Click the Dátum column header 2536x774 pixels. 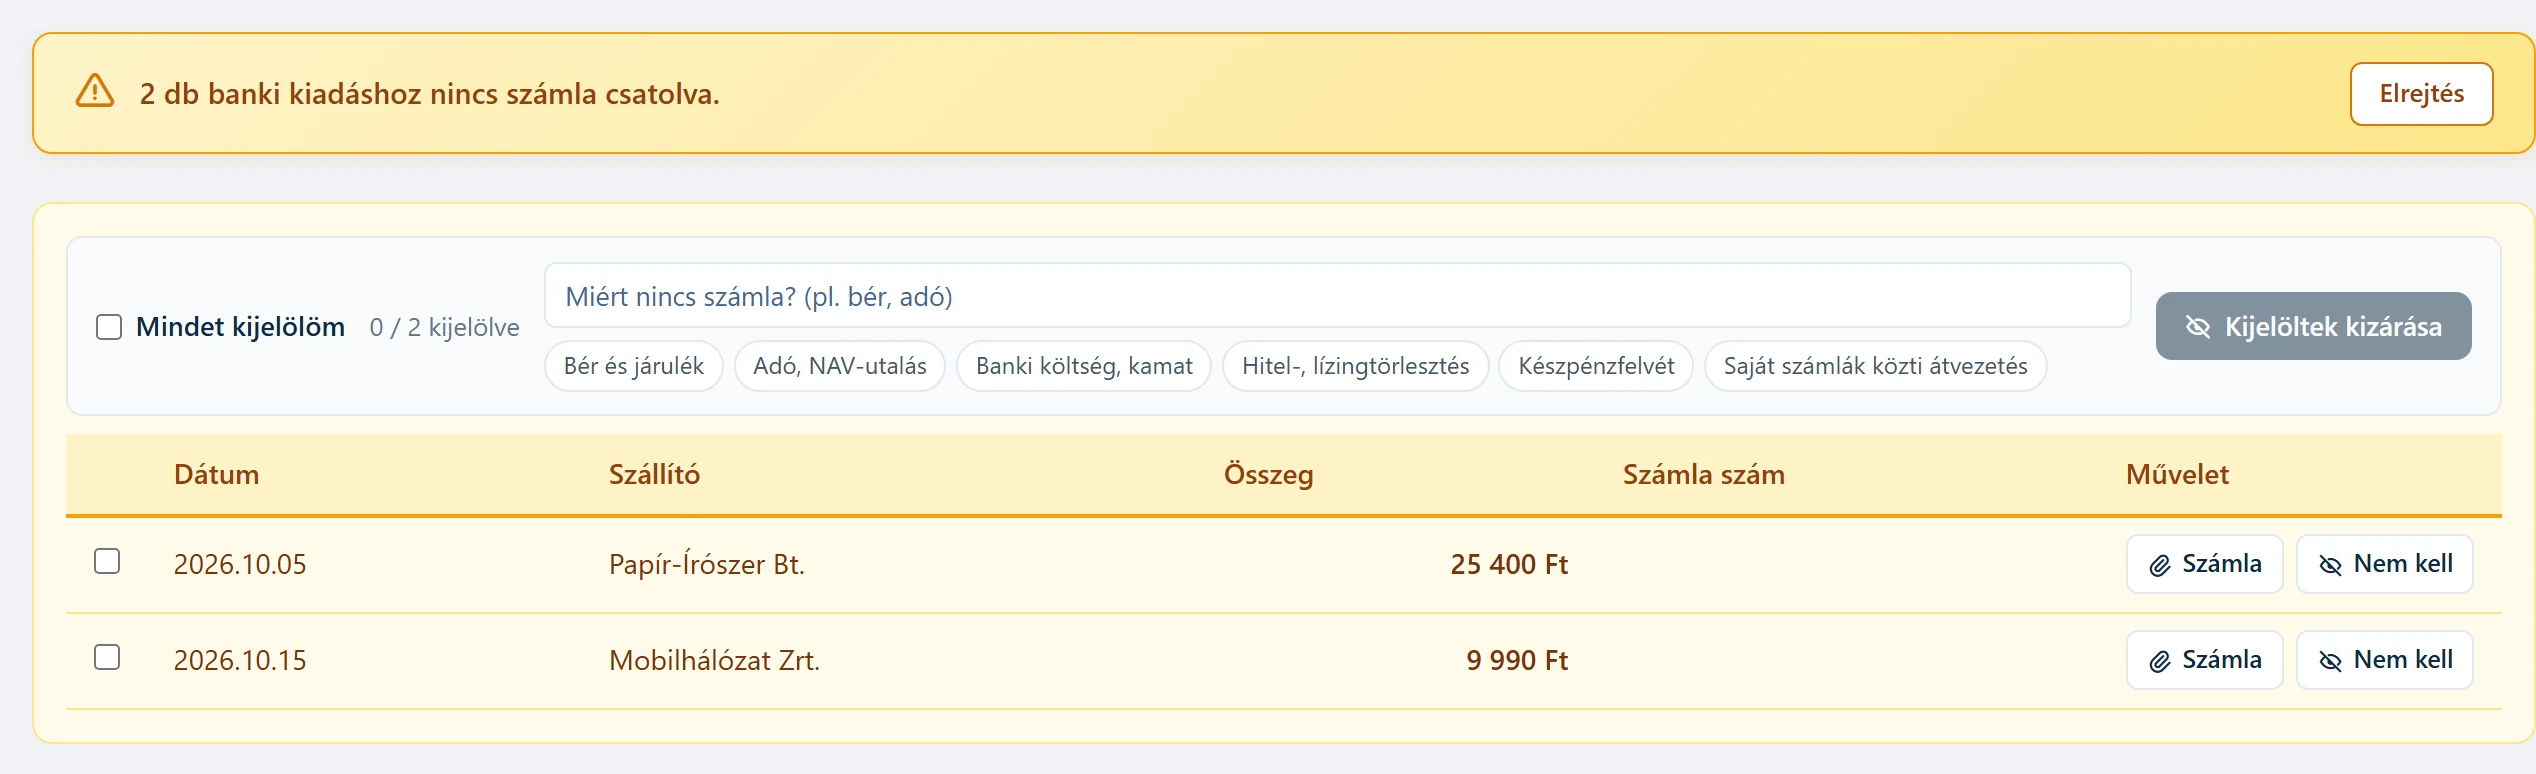click(216, 474)
